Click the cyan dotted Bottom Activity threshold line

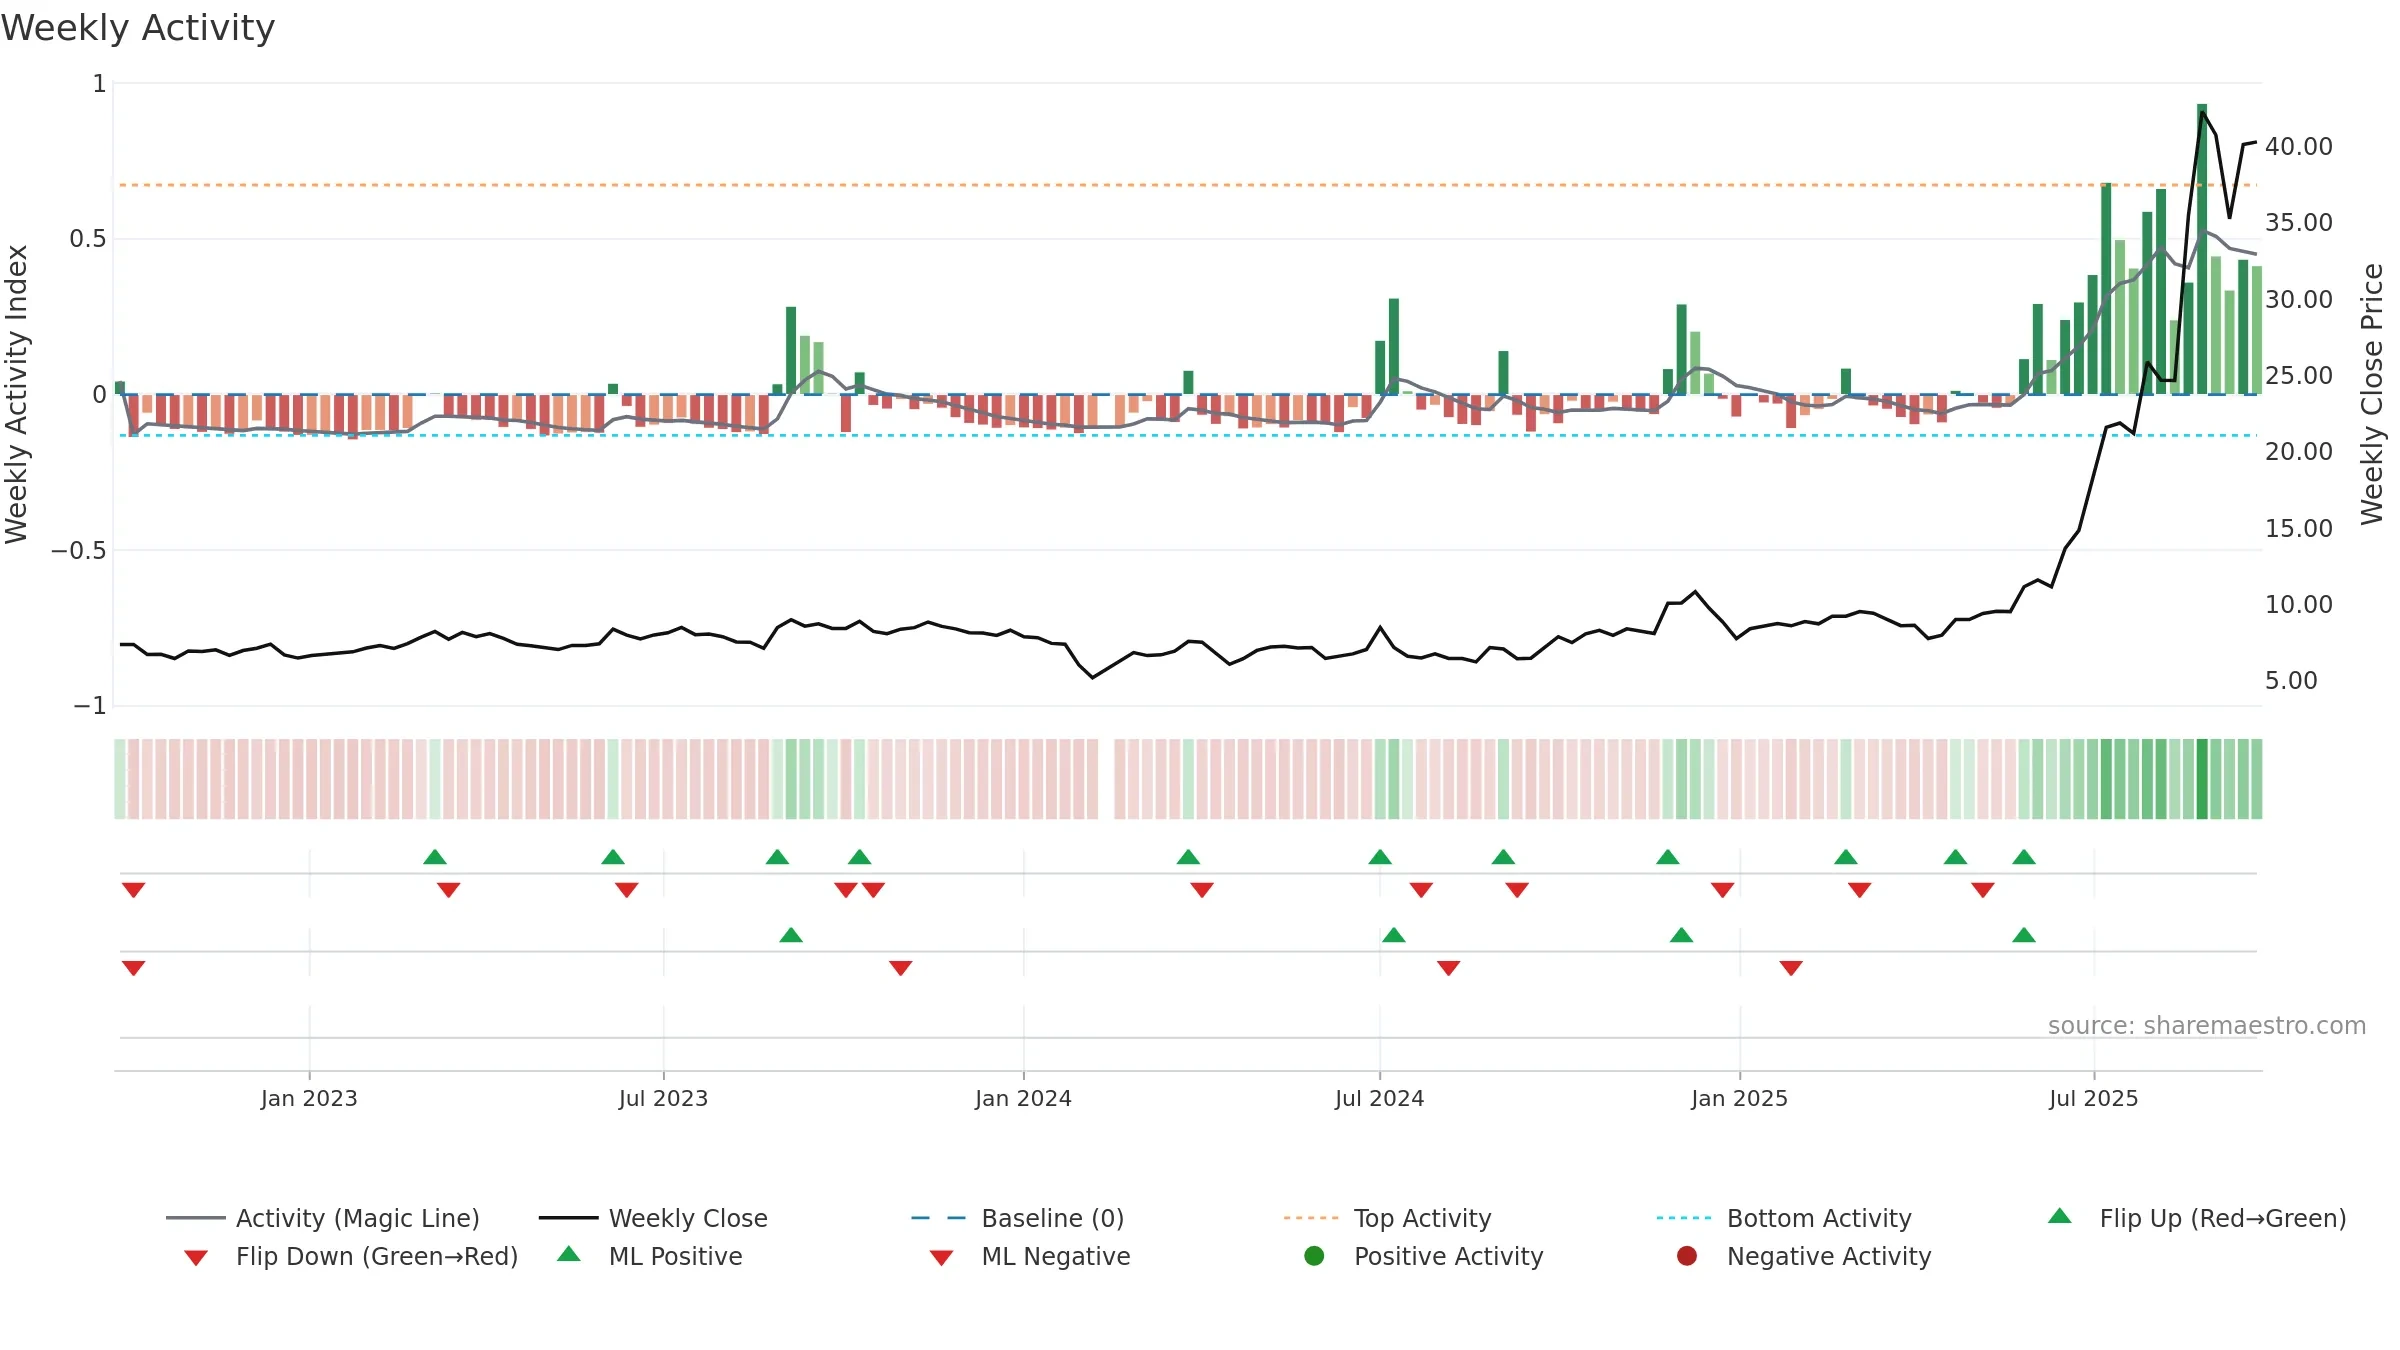[1187, 435]
